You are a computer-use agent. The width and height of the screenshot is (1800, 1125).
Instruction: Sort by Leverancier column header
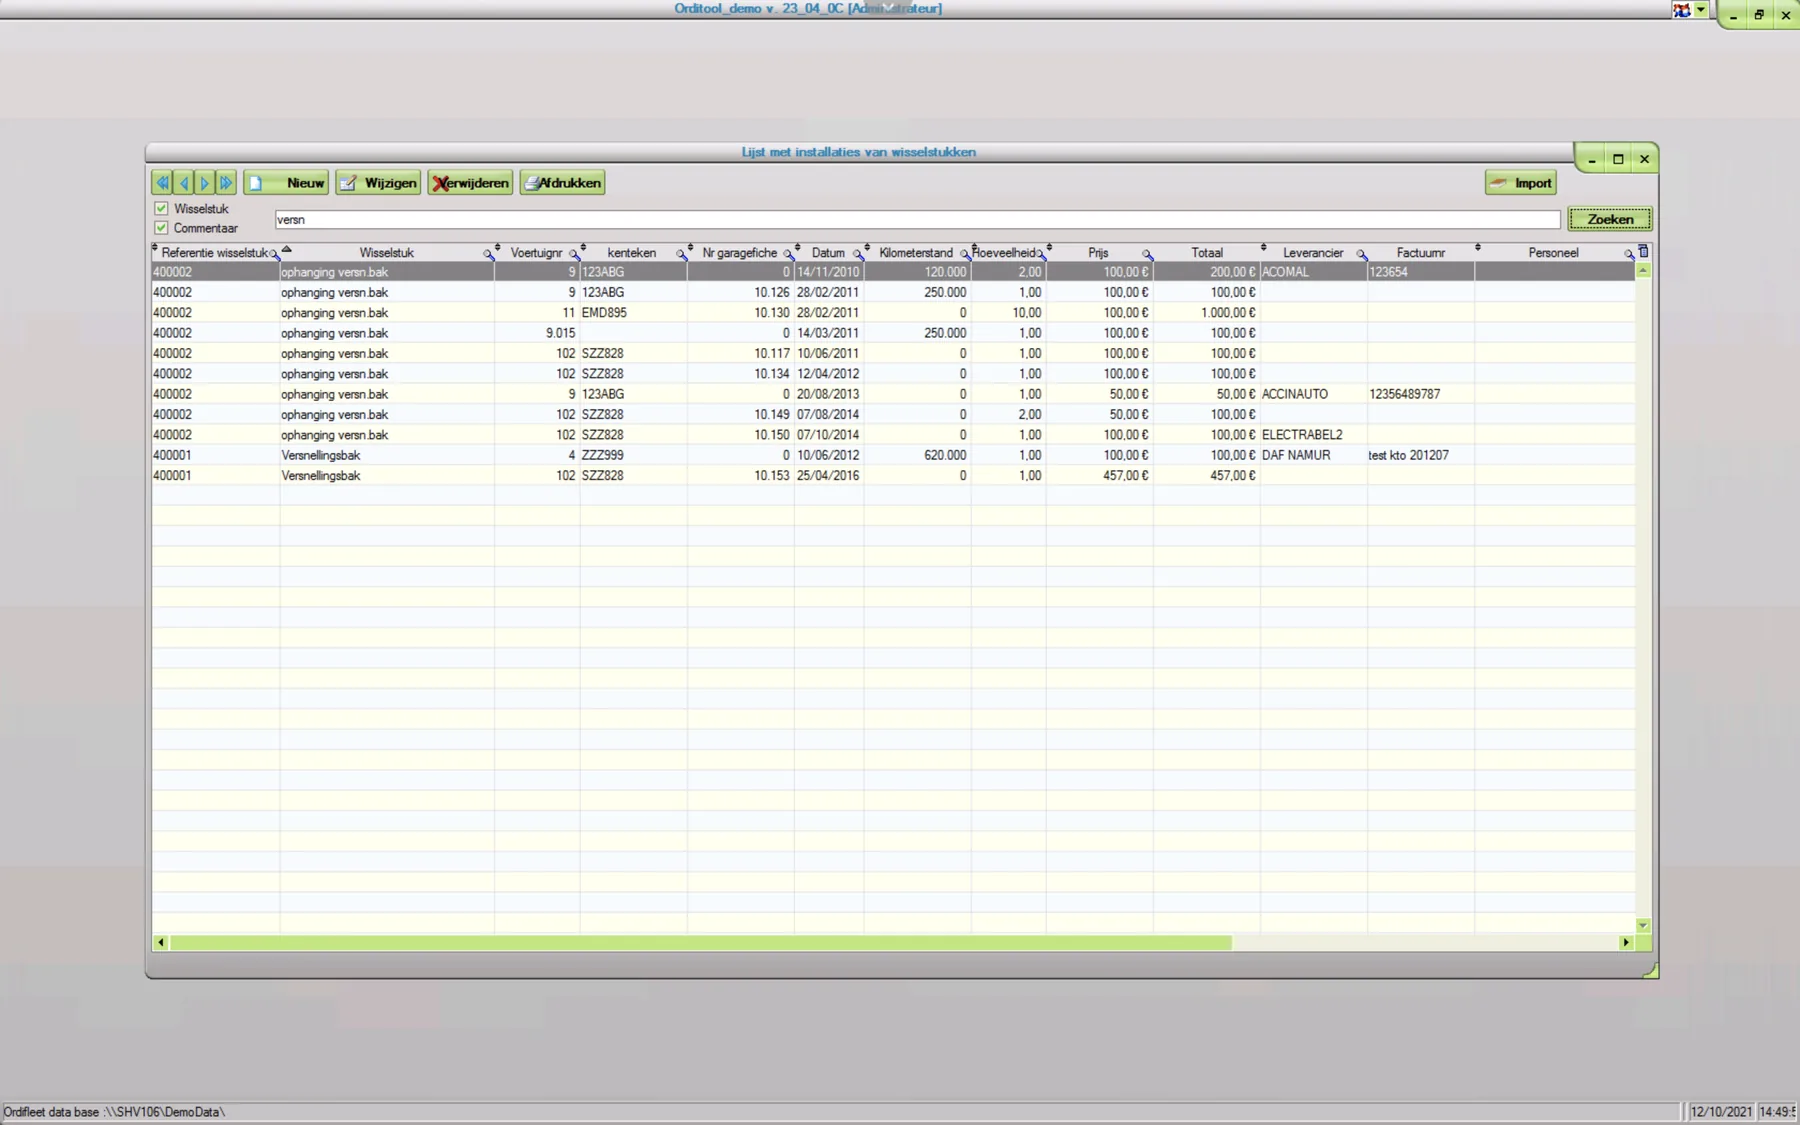coord(1313,253)
